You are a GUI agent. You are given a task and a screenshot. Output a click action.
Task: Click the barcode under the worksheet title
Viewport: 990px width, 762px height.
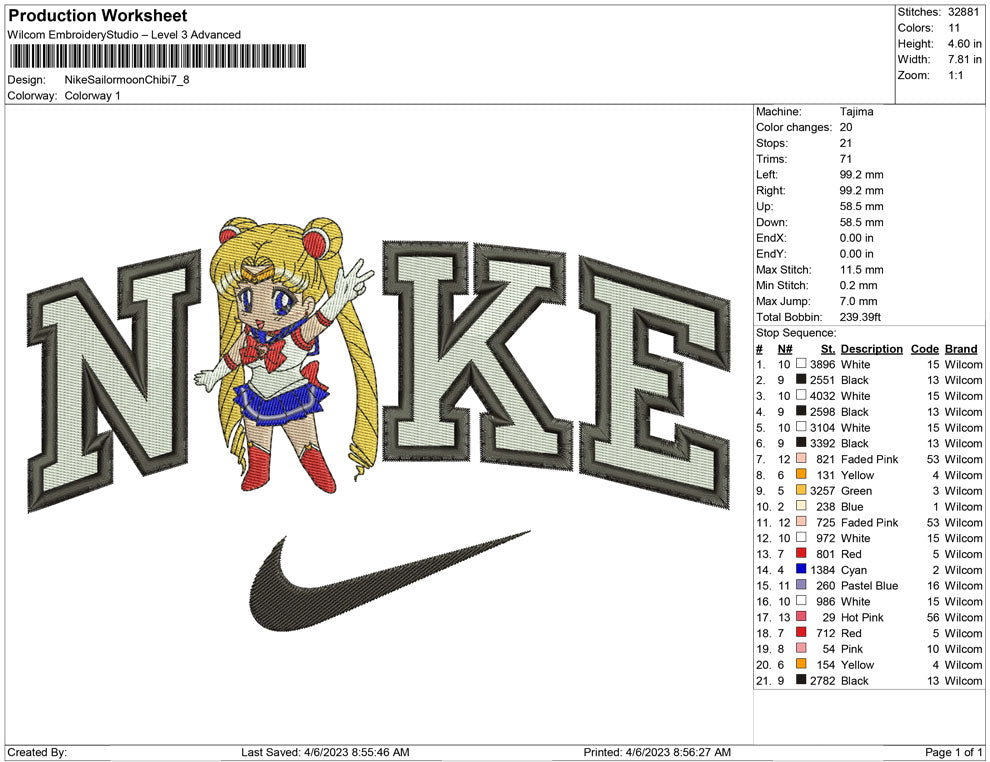point(157,56)
